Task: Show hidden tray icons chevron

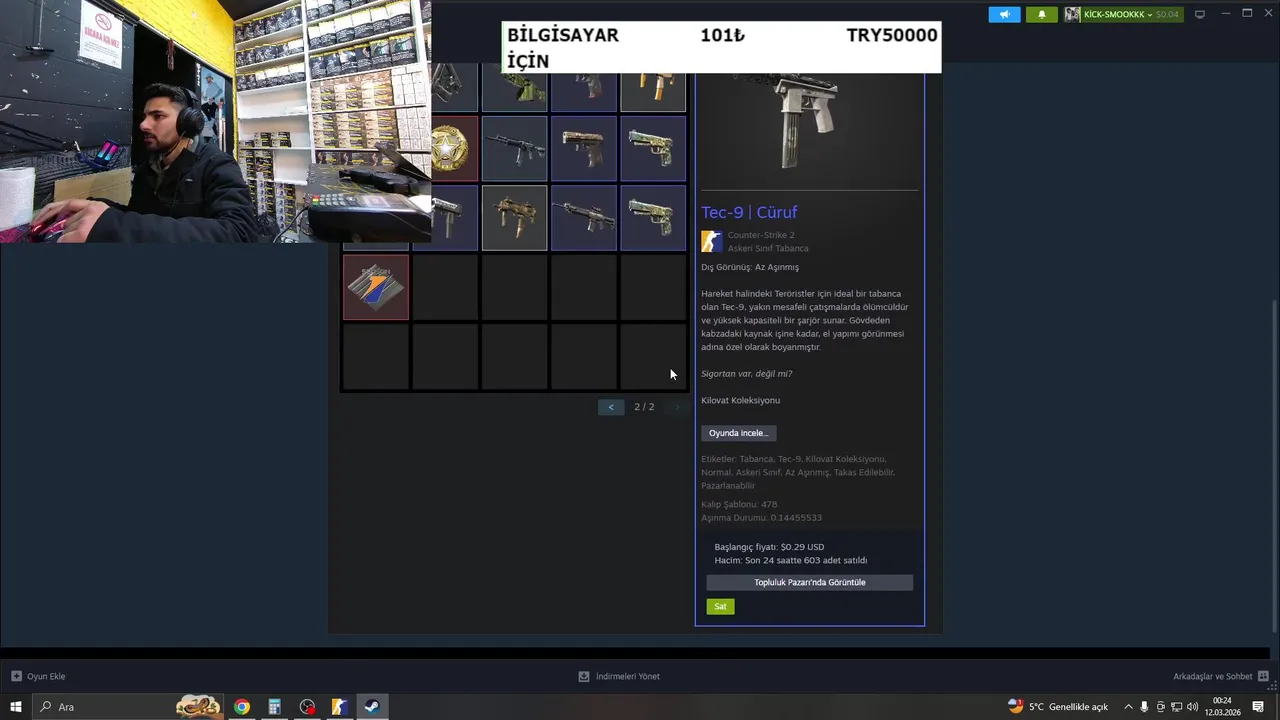Action: (1128, 707)
